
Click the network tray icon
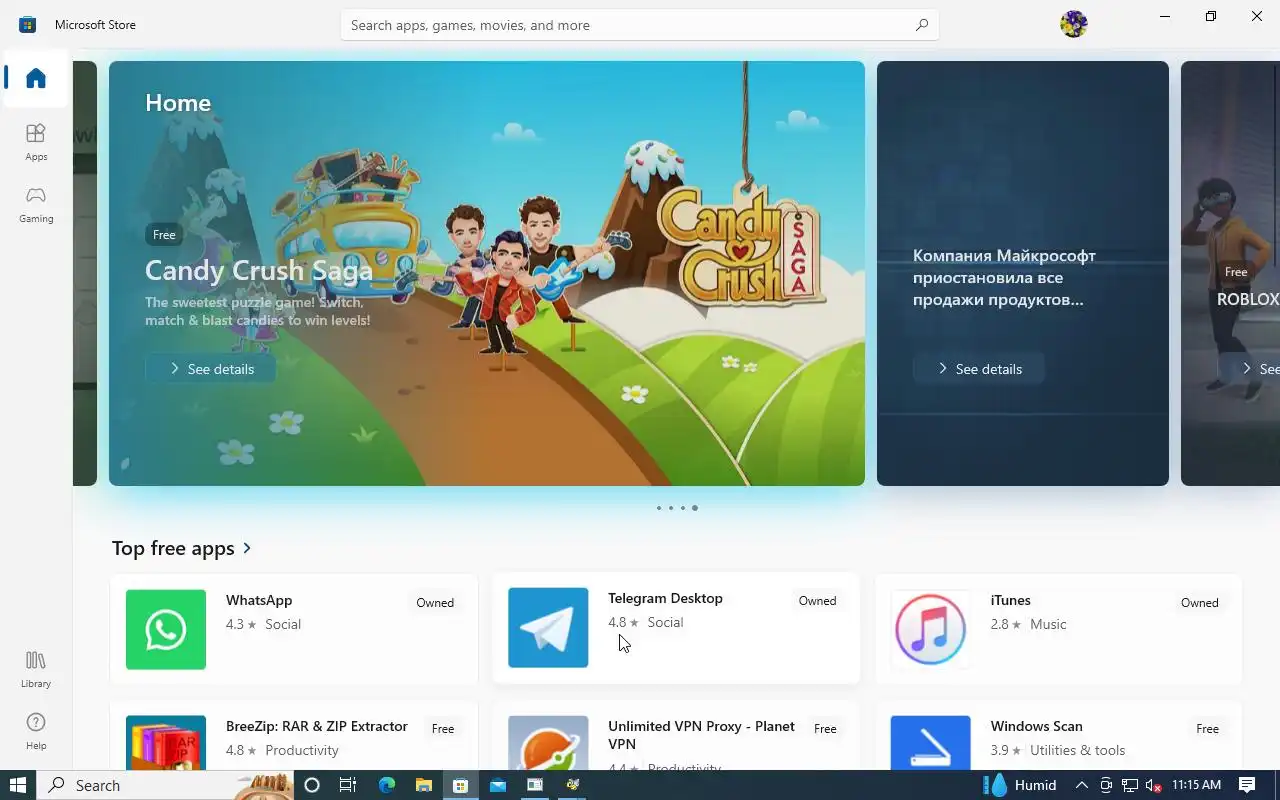point(1130,785)
